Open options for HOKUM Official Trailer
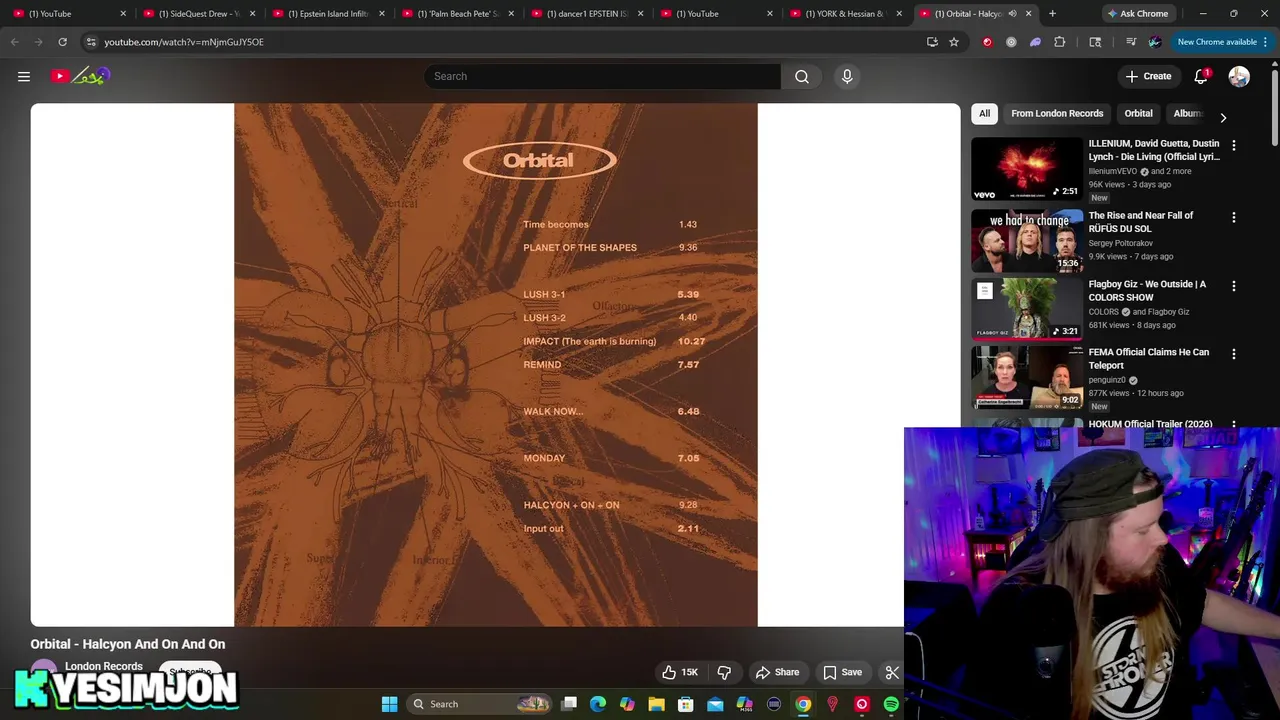1280x720 pixels. point(1233,424)
